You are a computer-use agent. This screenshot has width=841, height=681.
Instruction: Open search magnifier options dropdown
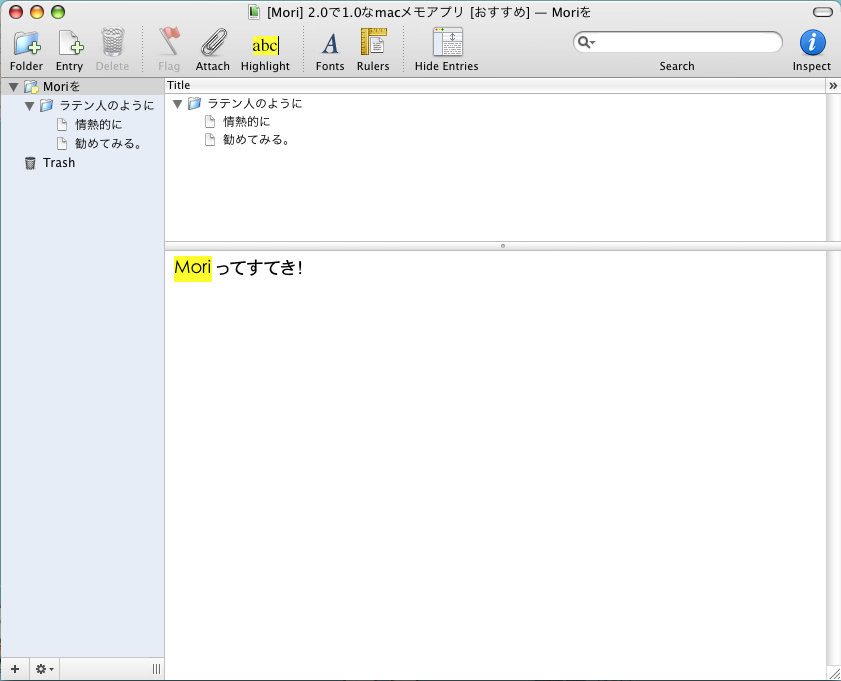586,43
